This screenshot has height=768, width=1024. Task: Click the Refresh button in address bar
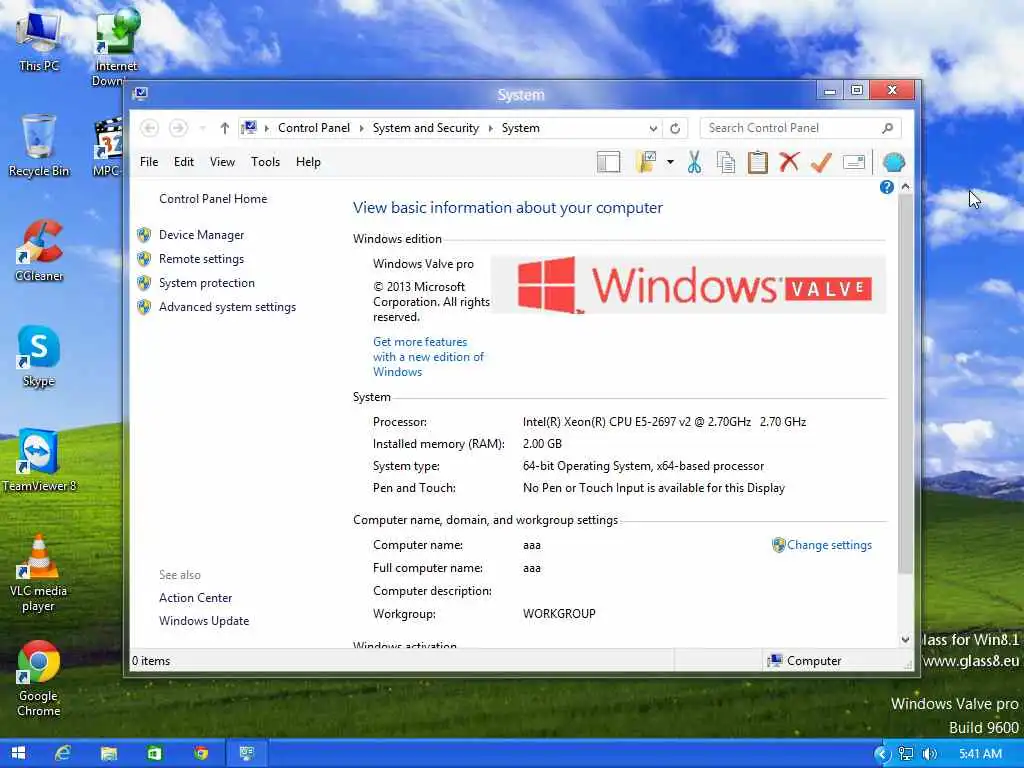coord(675,129)
